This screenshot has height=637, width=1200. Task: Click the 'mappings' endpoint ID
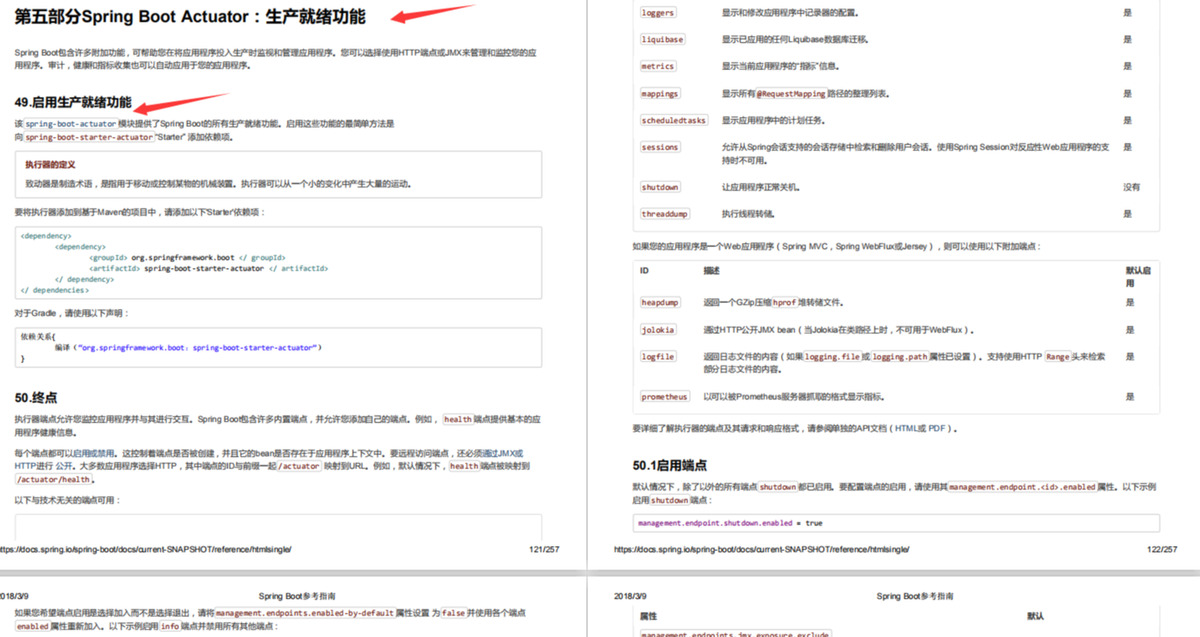(660, 93)
